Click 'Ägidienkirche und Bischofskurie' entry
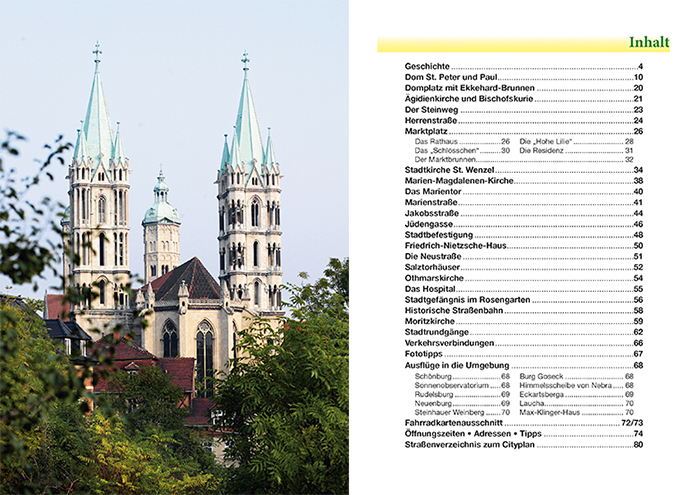This screenshot has width=698, height=495. coord(524,99)
